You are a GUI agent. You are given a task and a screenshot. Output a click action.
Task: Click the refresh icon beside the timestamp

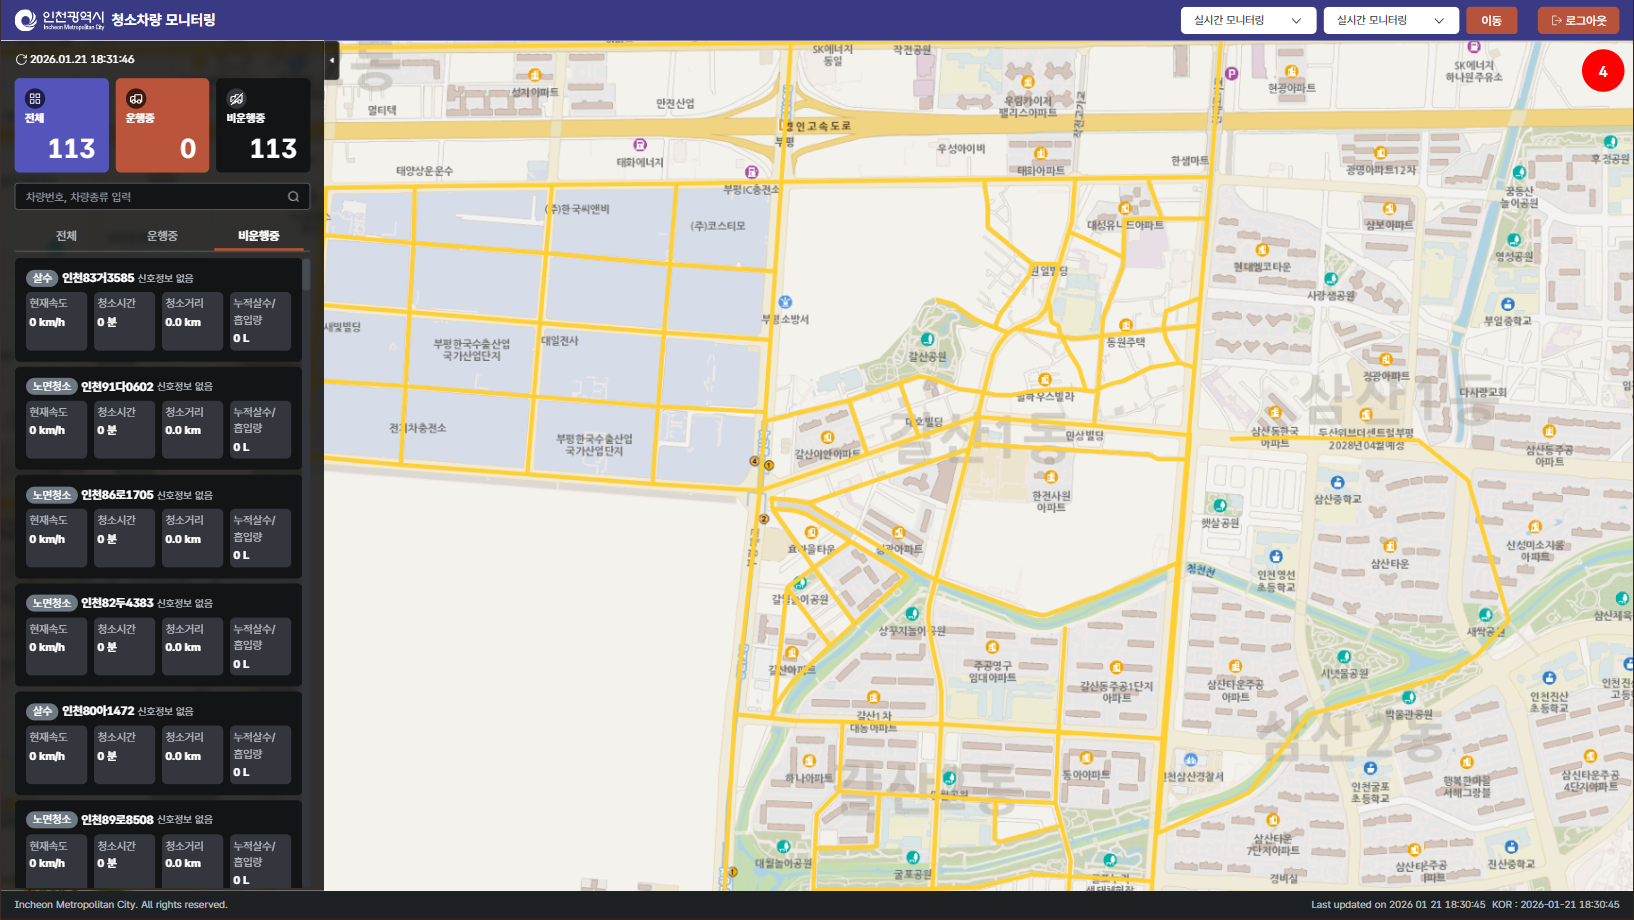pos(21,60)
